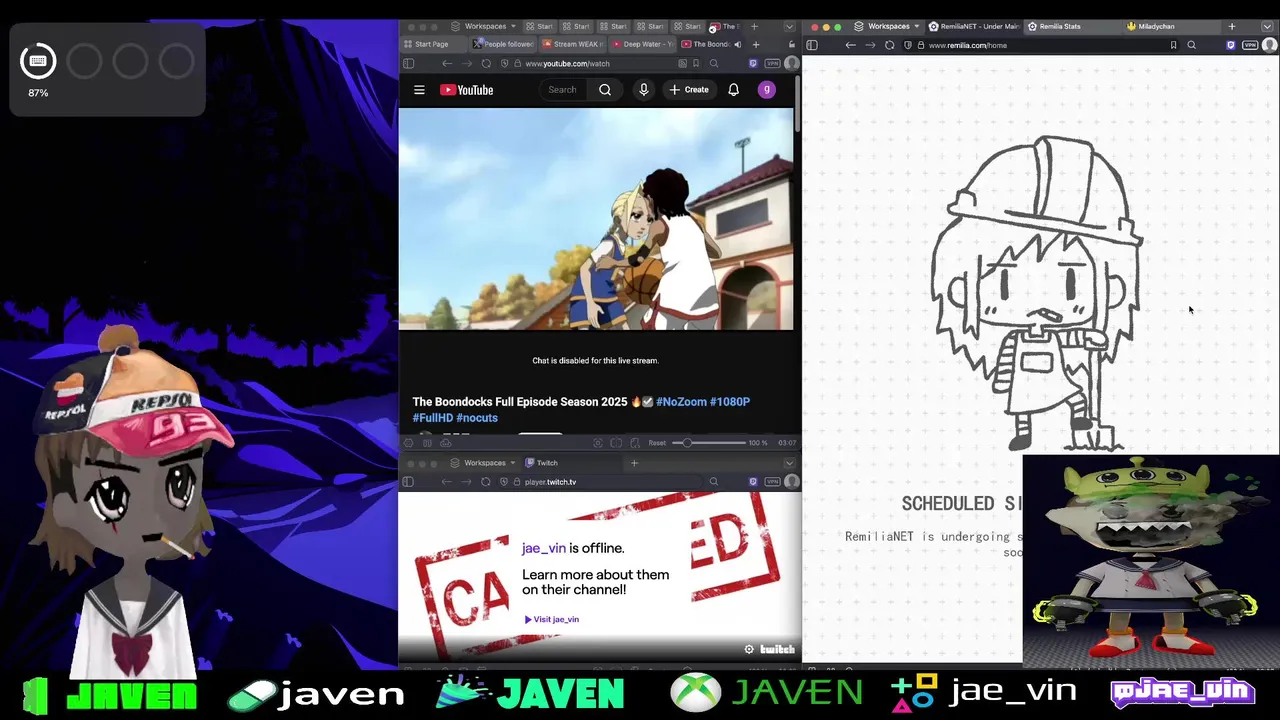
Task: Click VPN badge in Twitch browser window
Action: coord(772,482)
